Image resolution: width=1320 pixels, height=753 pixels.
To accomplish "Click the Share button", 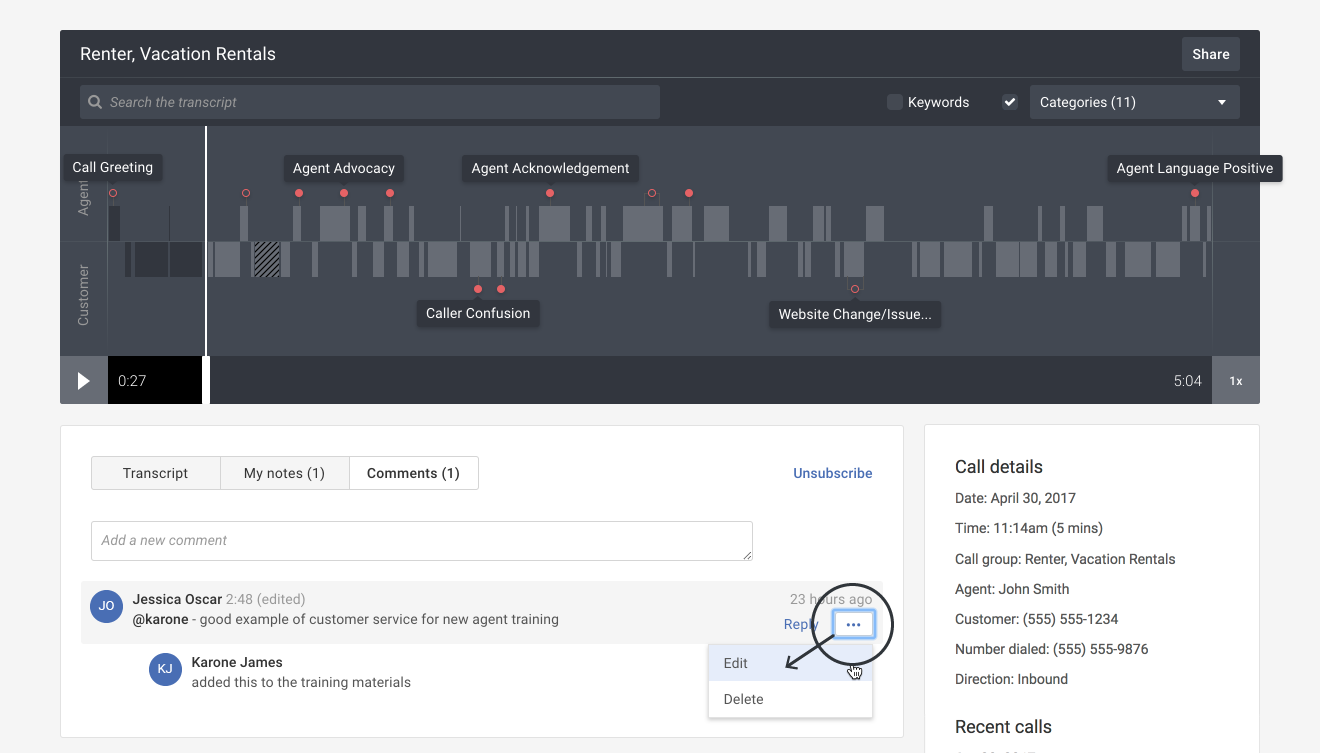I will [x=1210, y=53].
